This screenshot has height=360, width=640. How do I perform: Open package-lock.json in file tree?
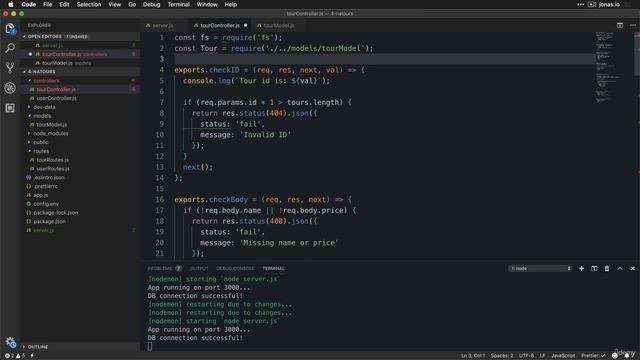point(56,213)
